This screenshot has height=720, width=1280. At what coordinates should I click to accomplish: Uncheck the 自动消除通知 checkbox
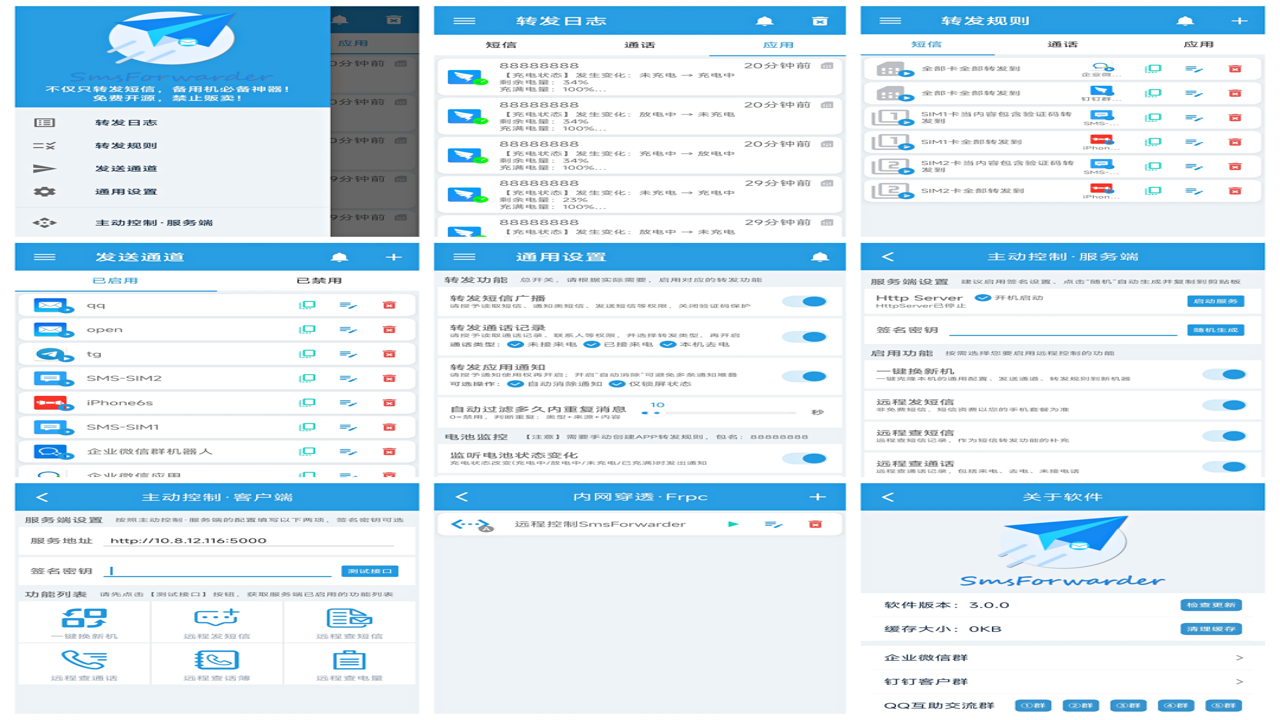[515, 384]
